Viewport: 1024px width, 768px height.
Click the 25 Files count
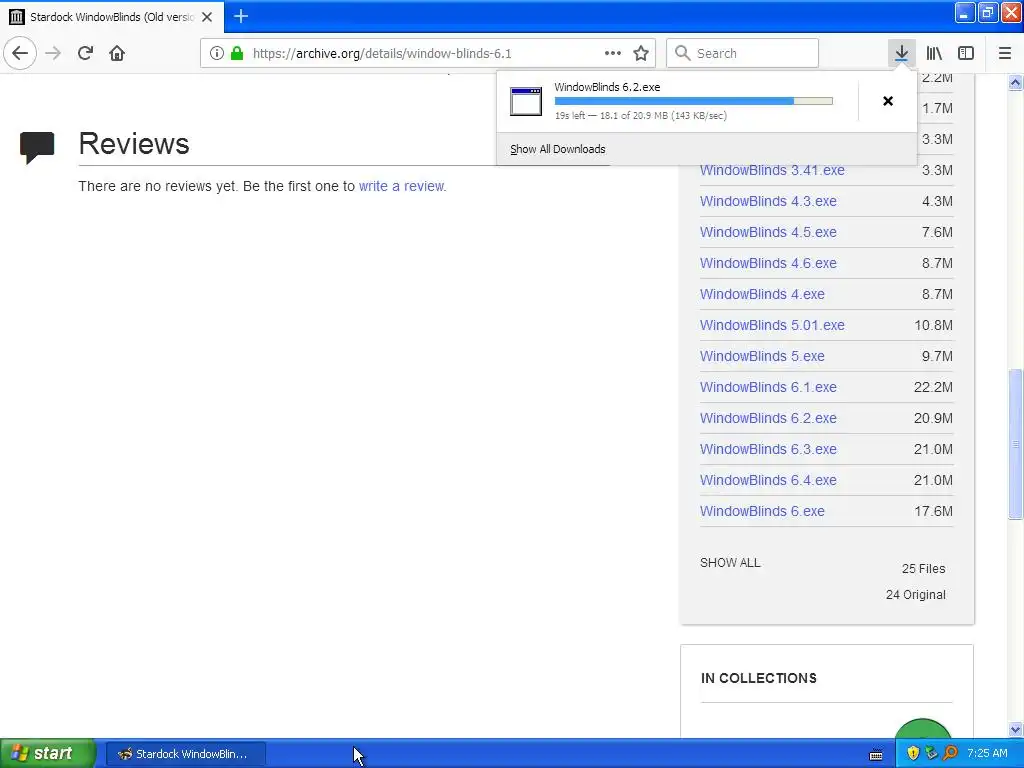(923, 569)
